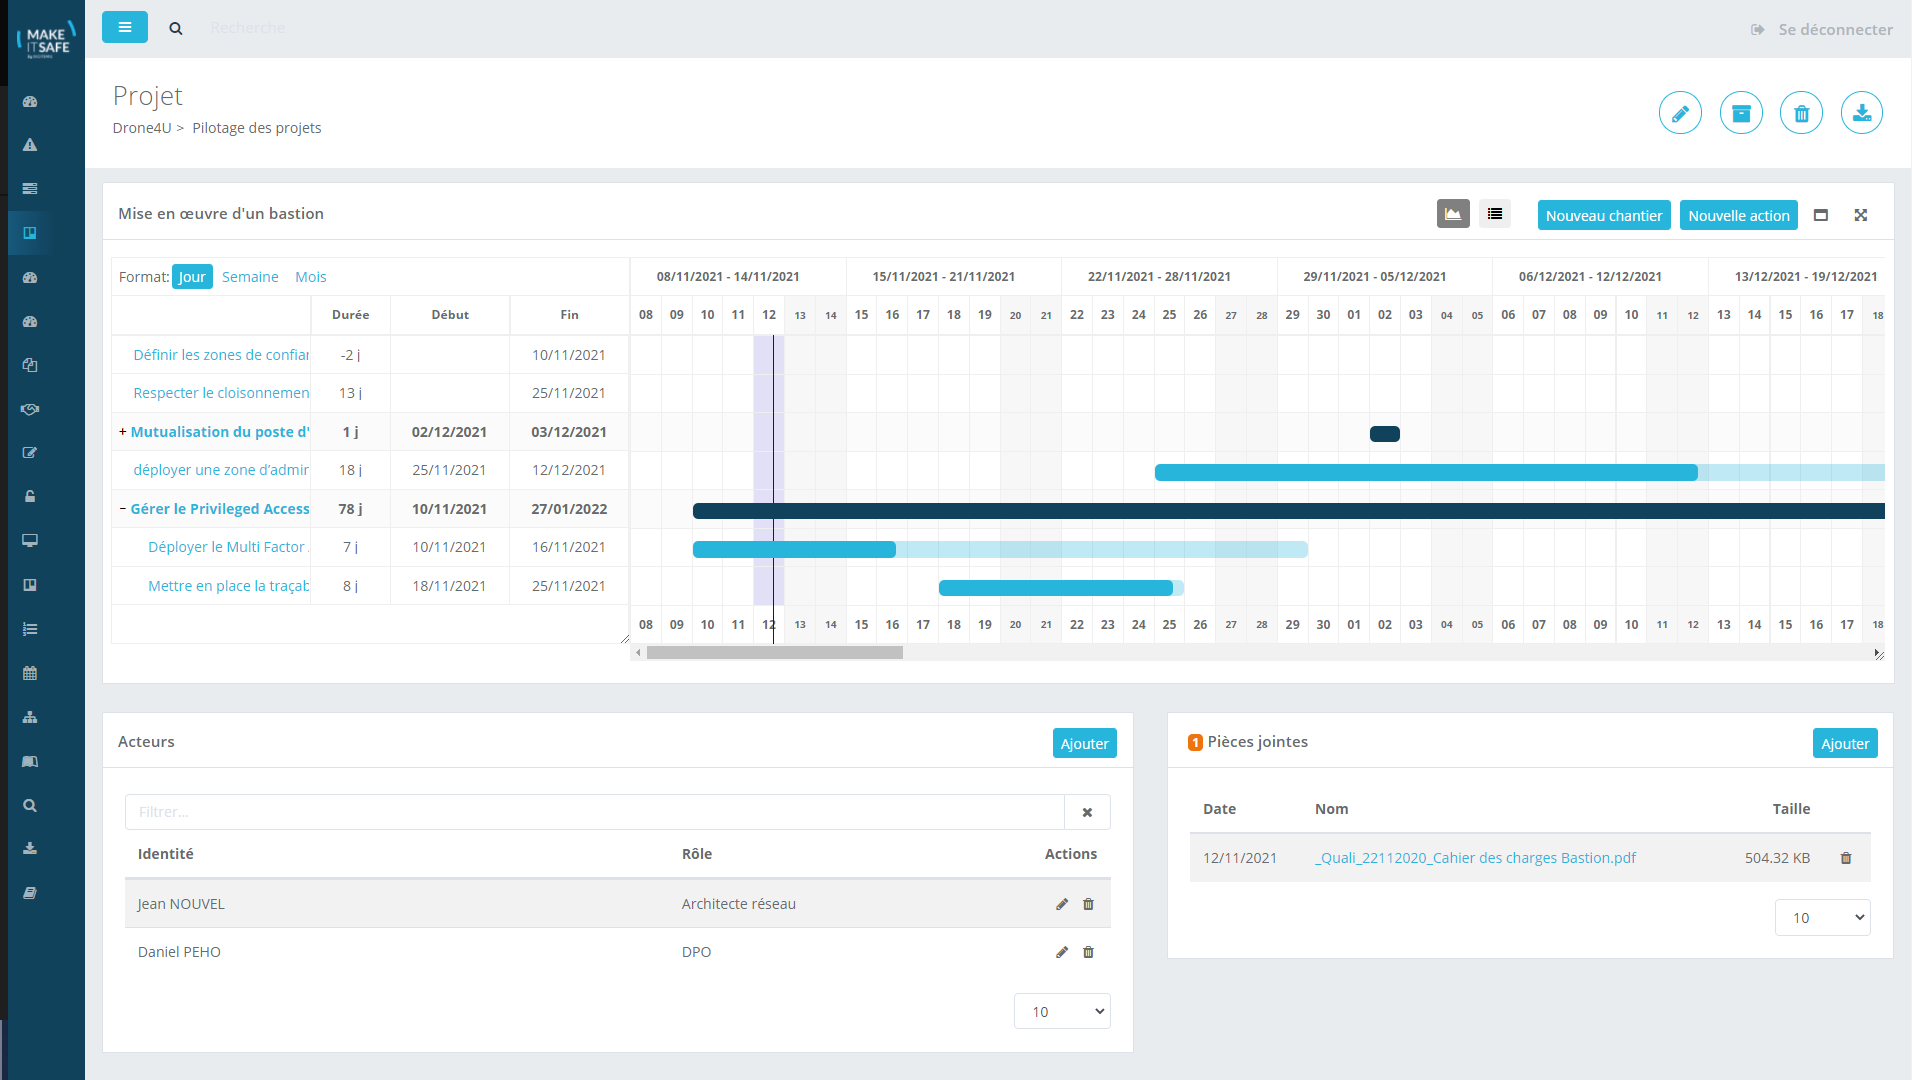Edit Jean NOUVEL actor entry
This screenshot has width=1912, height=1080.
pos(1061,904)
